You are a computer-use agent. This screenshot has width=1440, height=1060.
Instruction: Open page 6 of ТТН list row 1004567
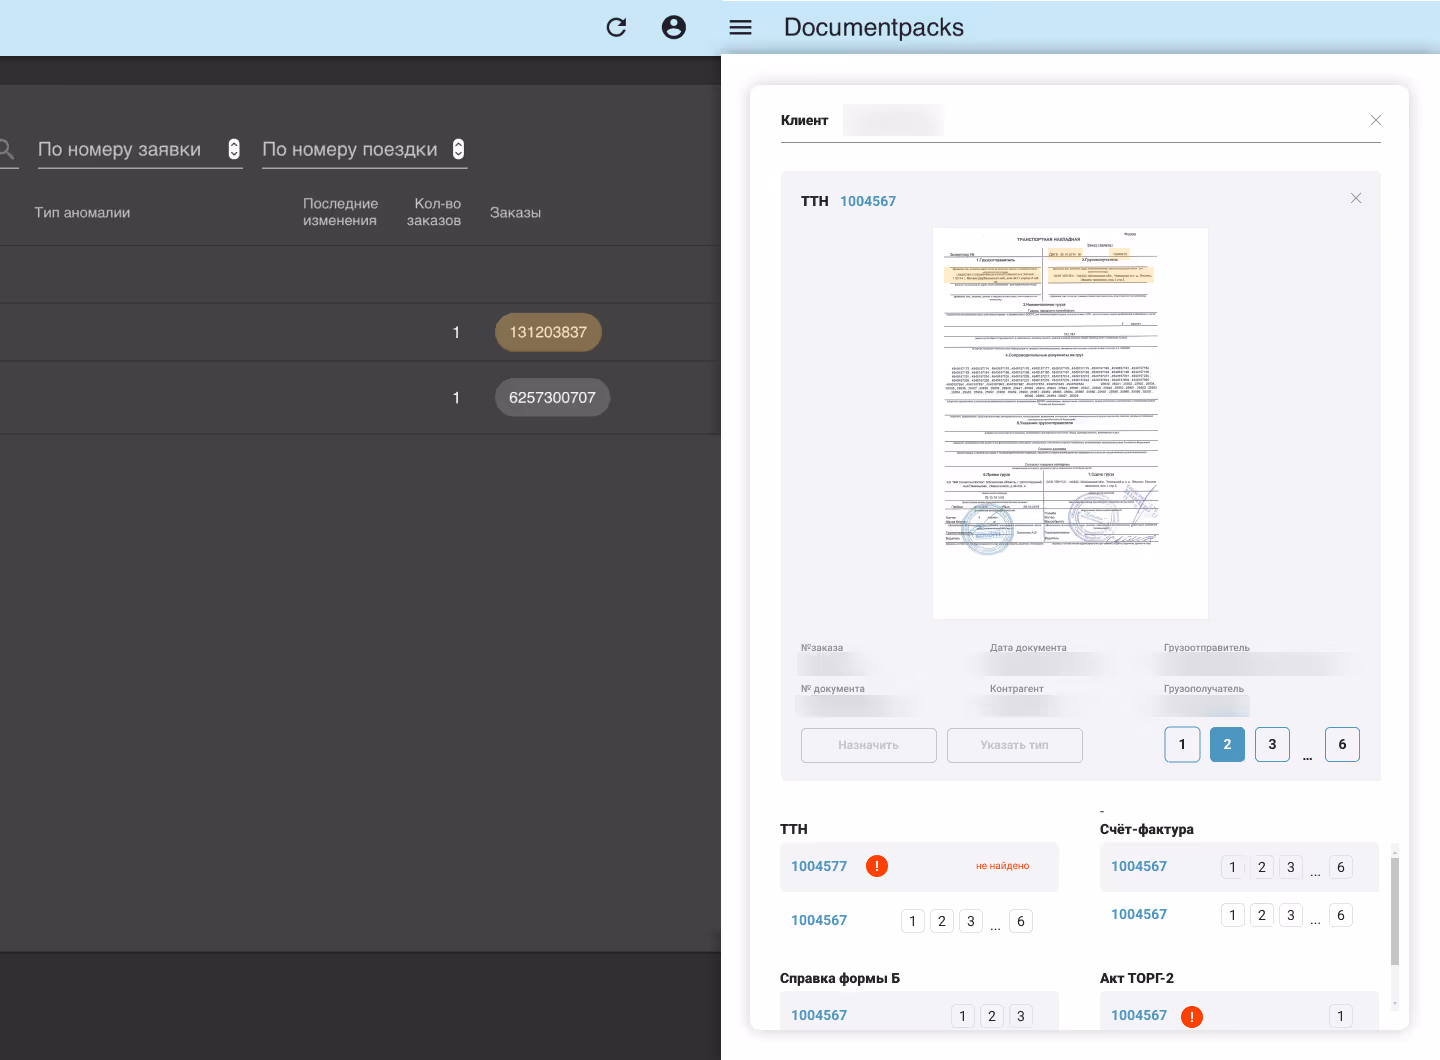1020,921
